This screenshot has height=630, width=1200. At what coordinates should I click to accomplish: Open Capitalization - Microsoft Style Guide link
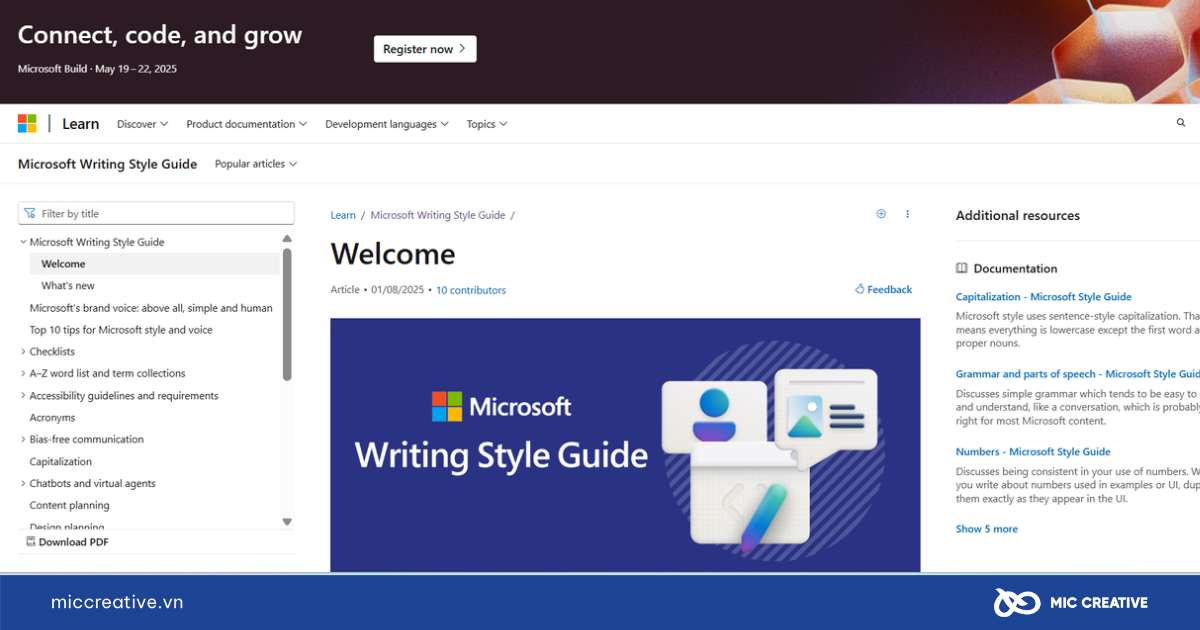[1044, 297]
